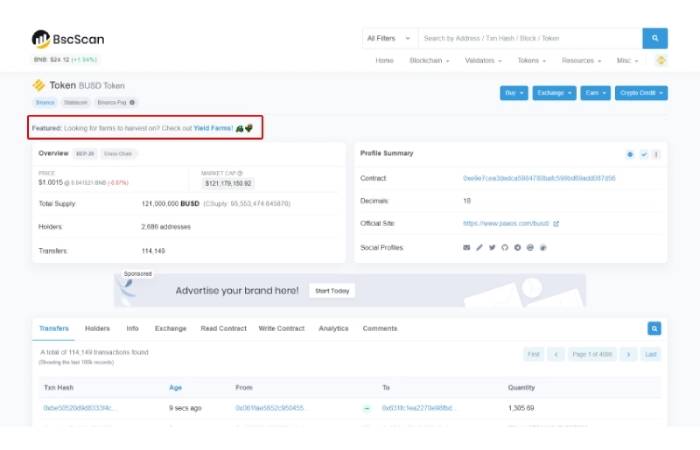Sort by the Age column header
Viewport: 700px width, 450px height.
175,388
